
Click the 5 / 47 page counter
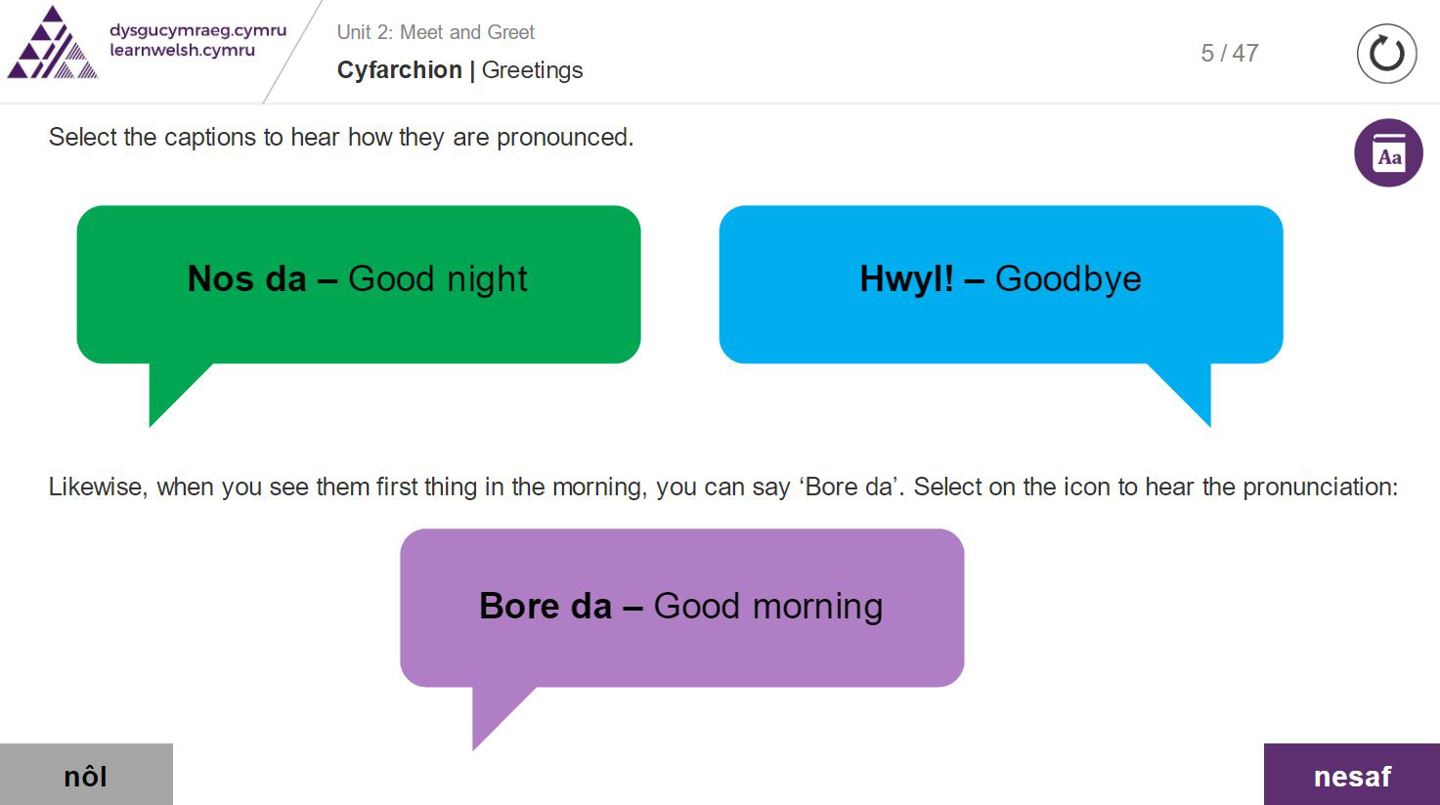pos(1229,53)
